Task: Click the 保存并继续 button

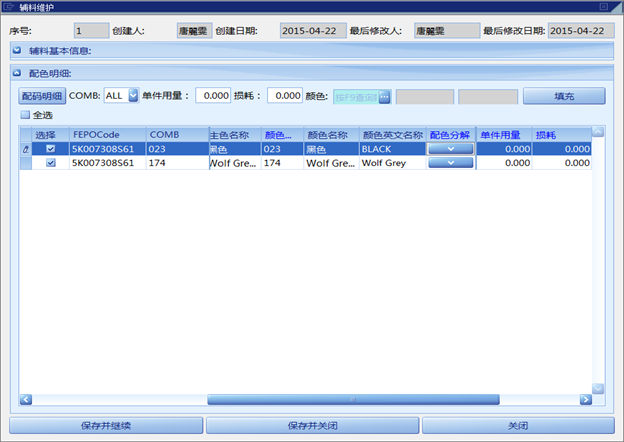Action: click(x=106, y=425)
